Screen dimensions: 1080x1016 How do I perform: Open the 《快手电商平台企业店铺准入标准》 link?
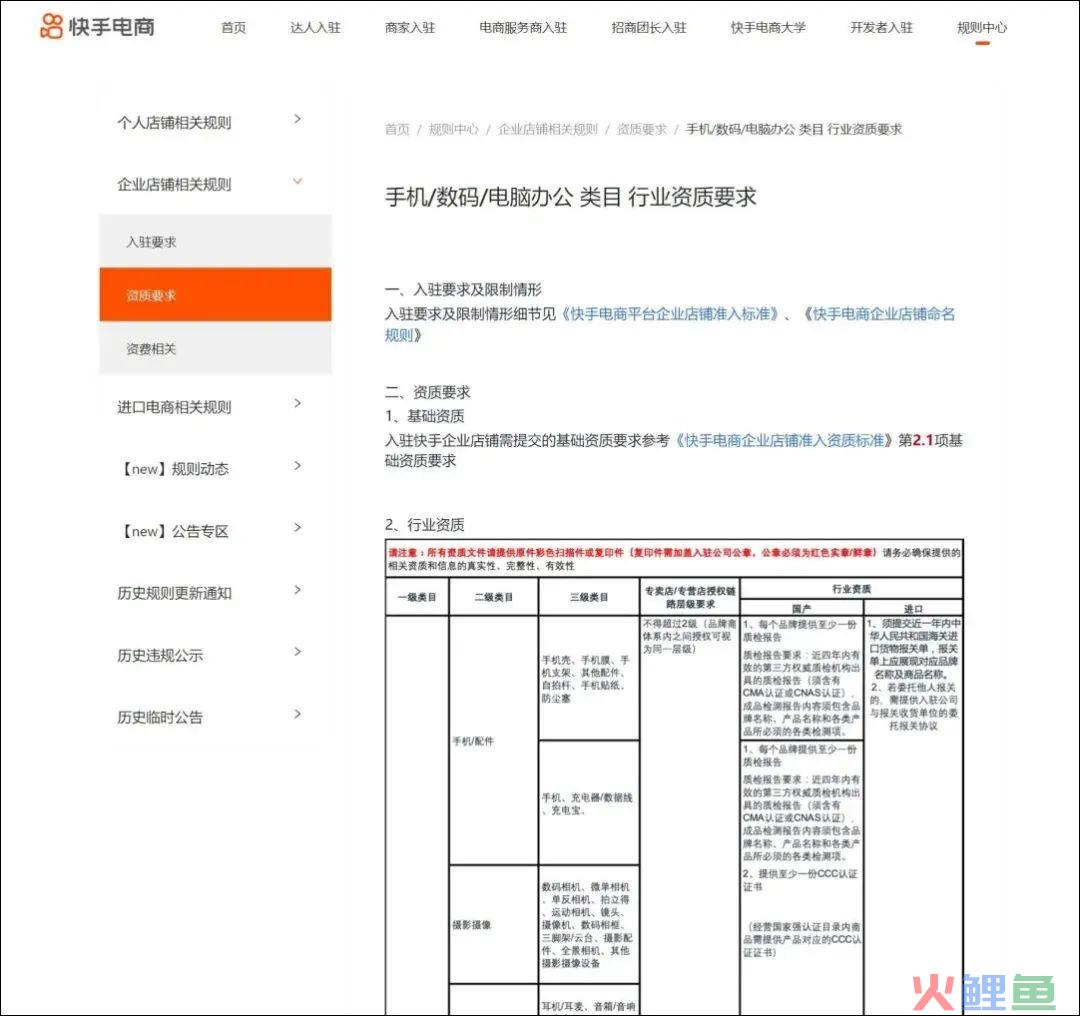point(670,314)
